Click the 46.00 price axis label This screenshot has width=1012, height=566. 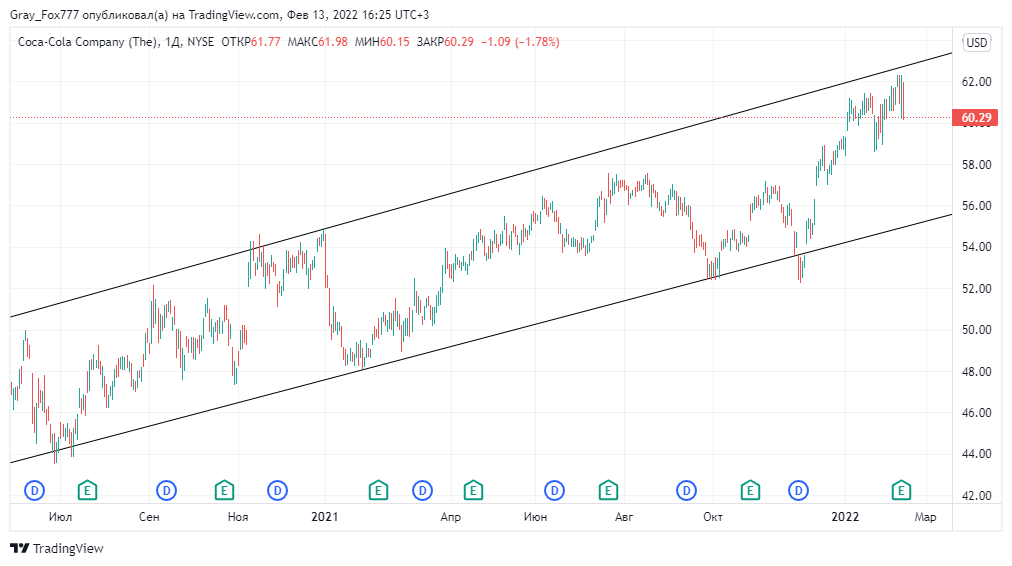point(977,412)
